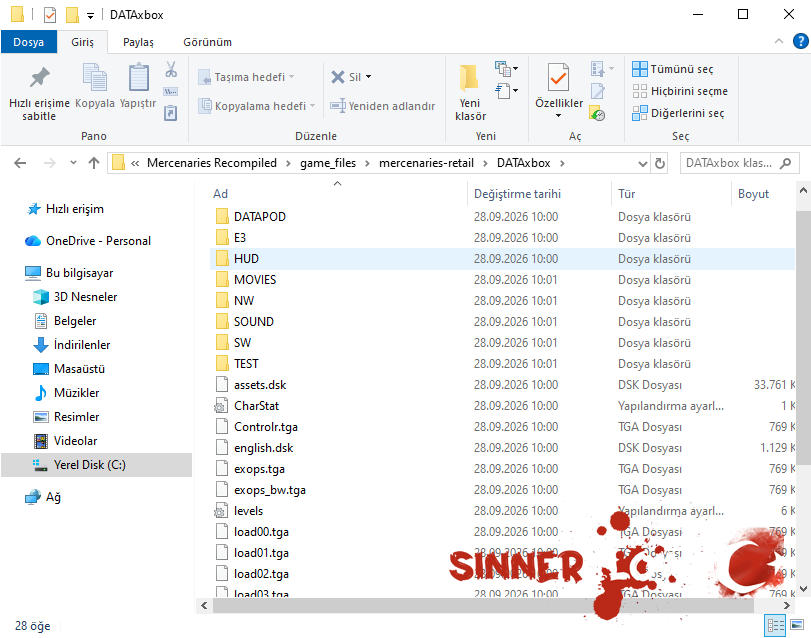Select the MOVIES folder
The image size is (811, 638).
[502, 280]
